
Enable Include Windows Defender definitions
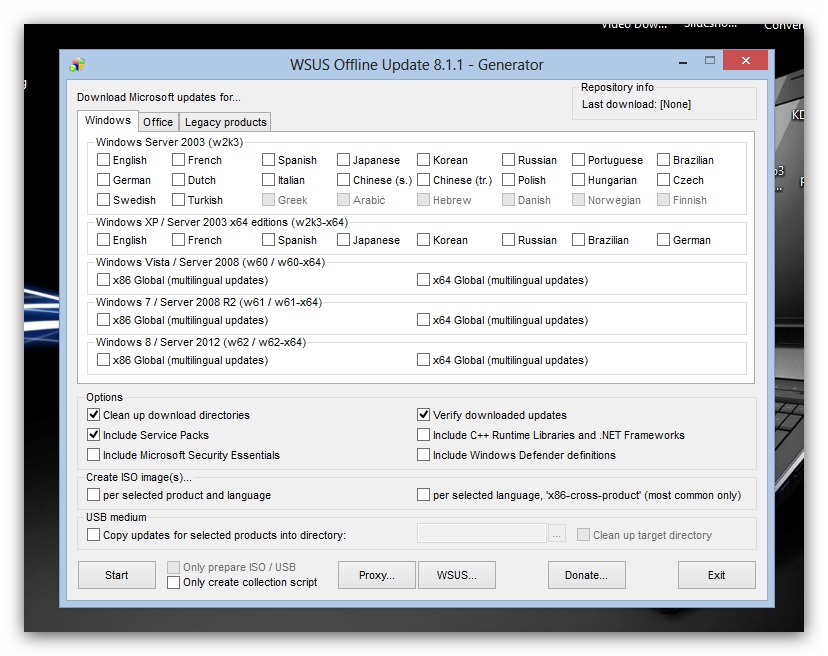pyautogui.click(x=424, y=455)
